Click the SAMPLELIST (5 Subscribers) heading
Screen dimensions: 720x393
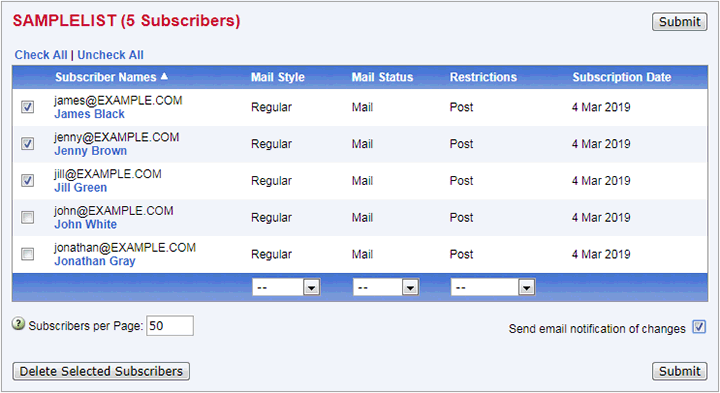(127, 21)
